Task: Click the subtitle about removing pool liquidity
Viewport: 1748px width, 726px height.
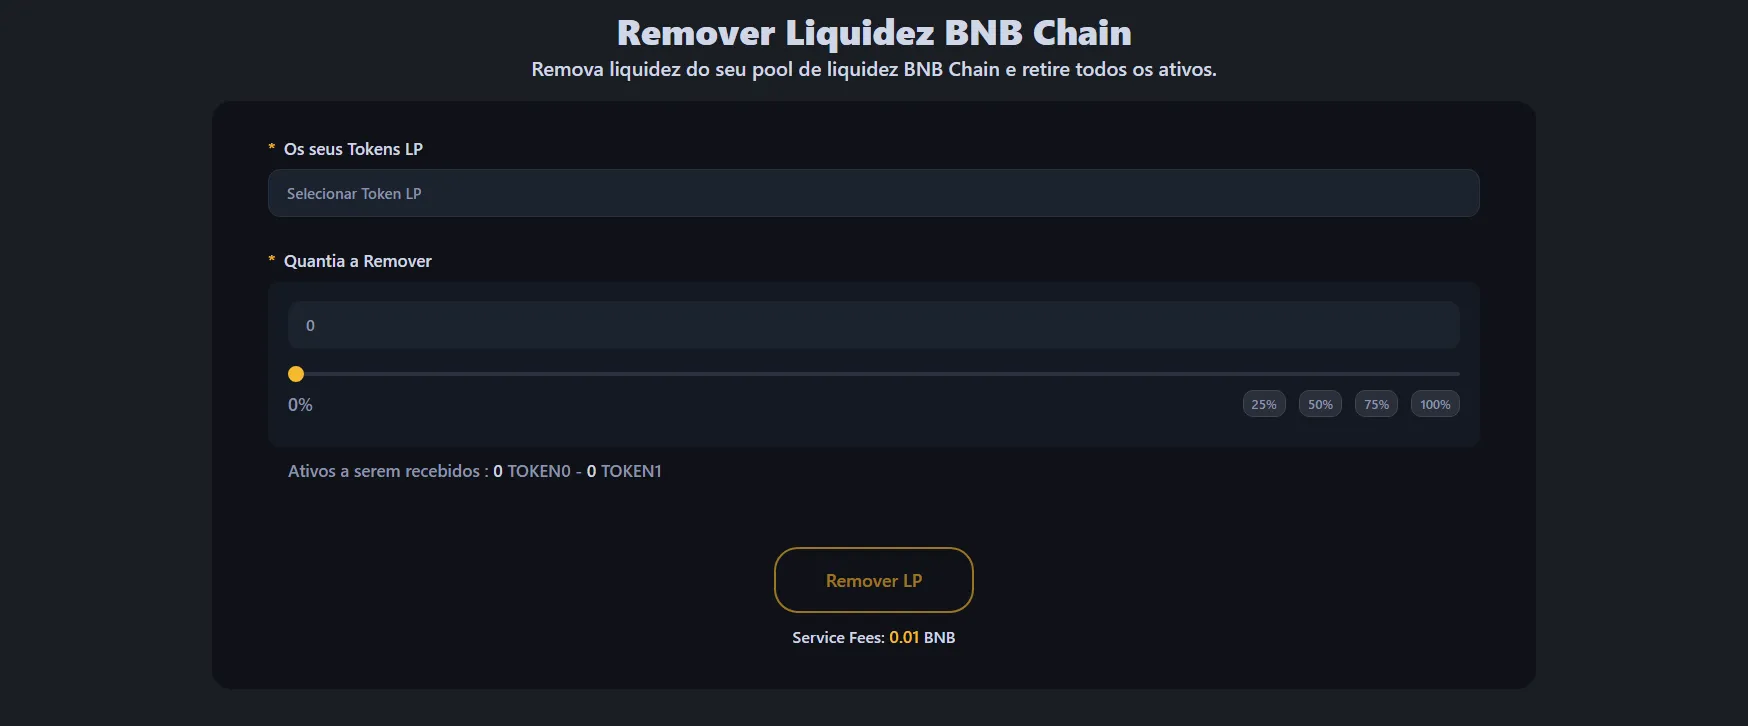Action: (x=874, y=69)
